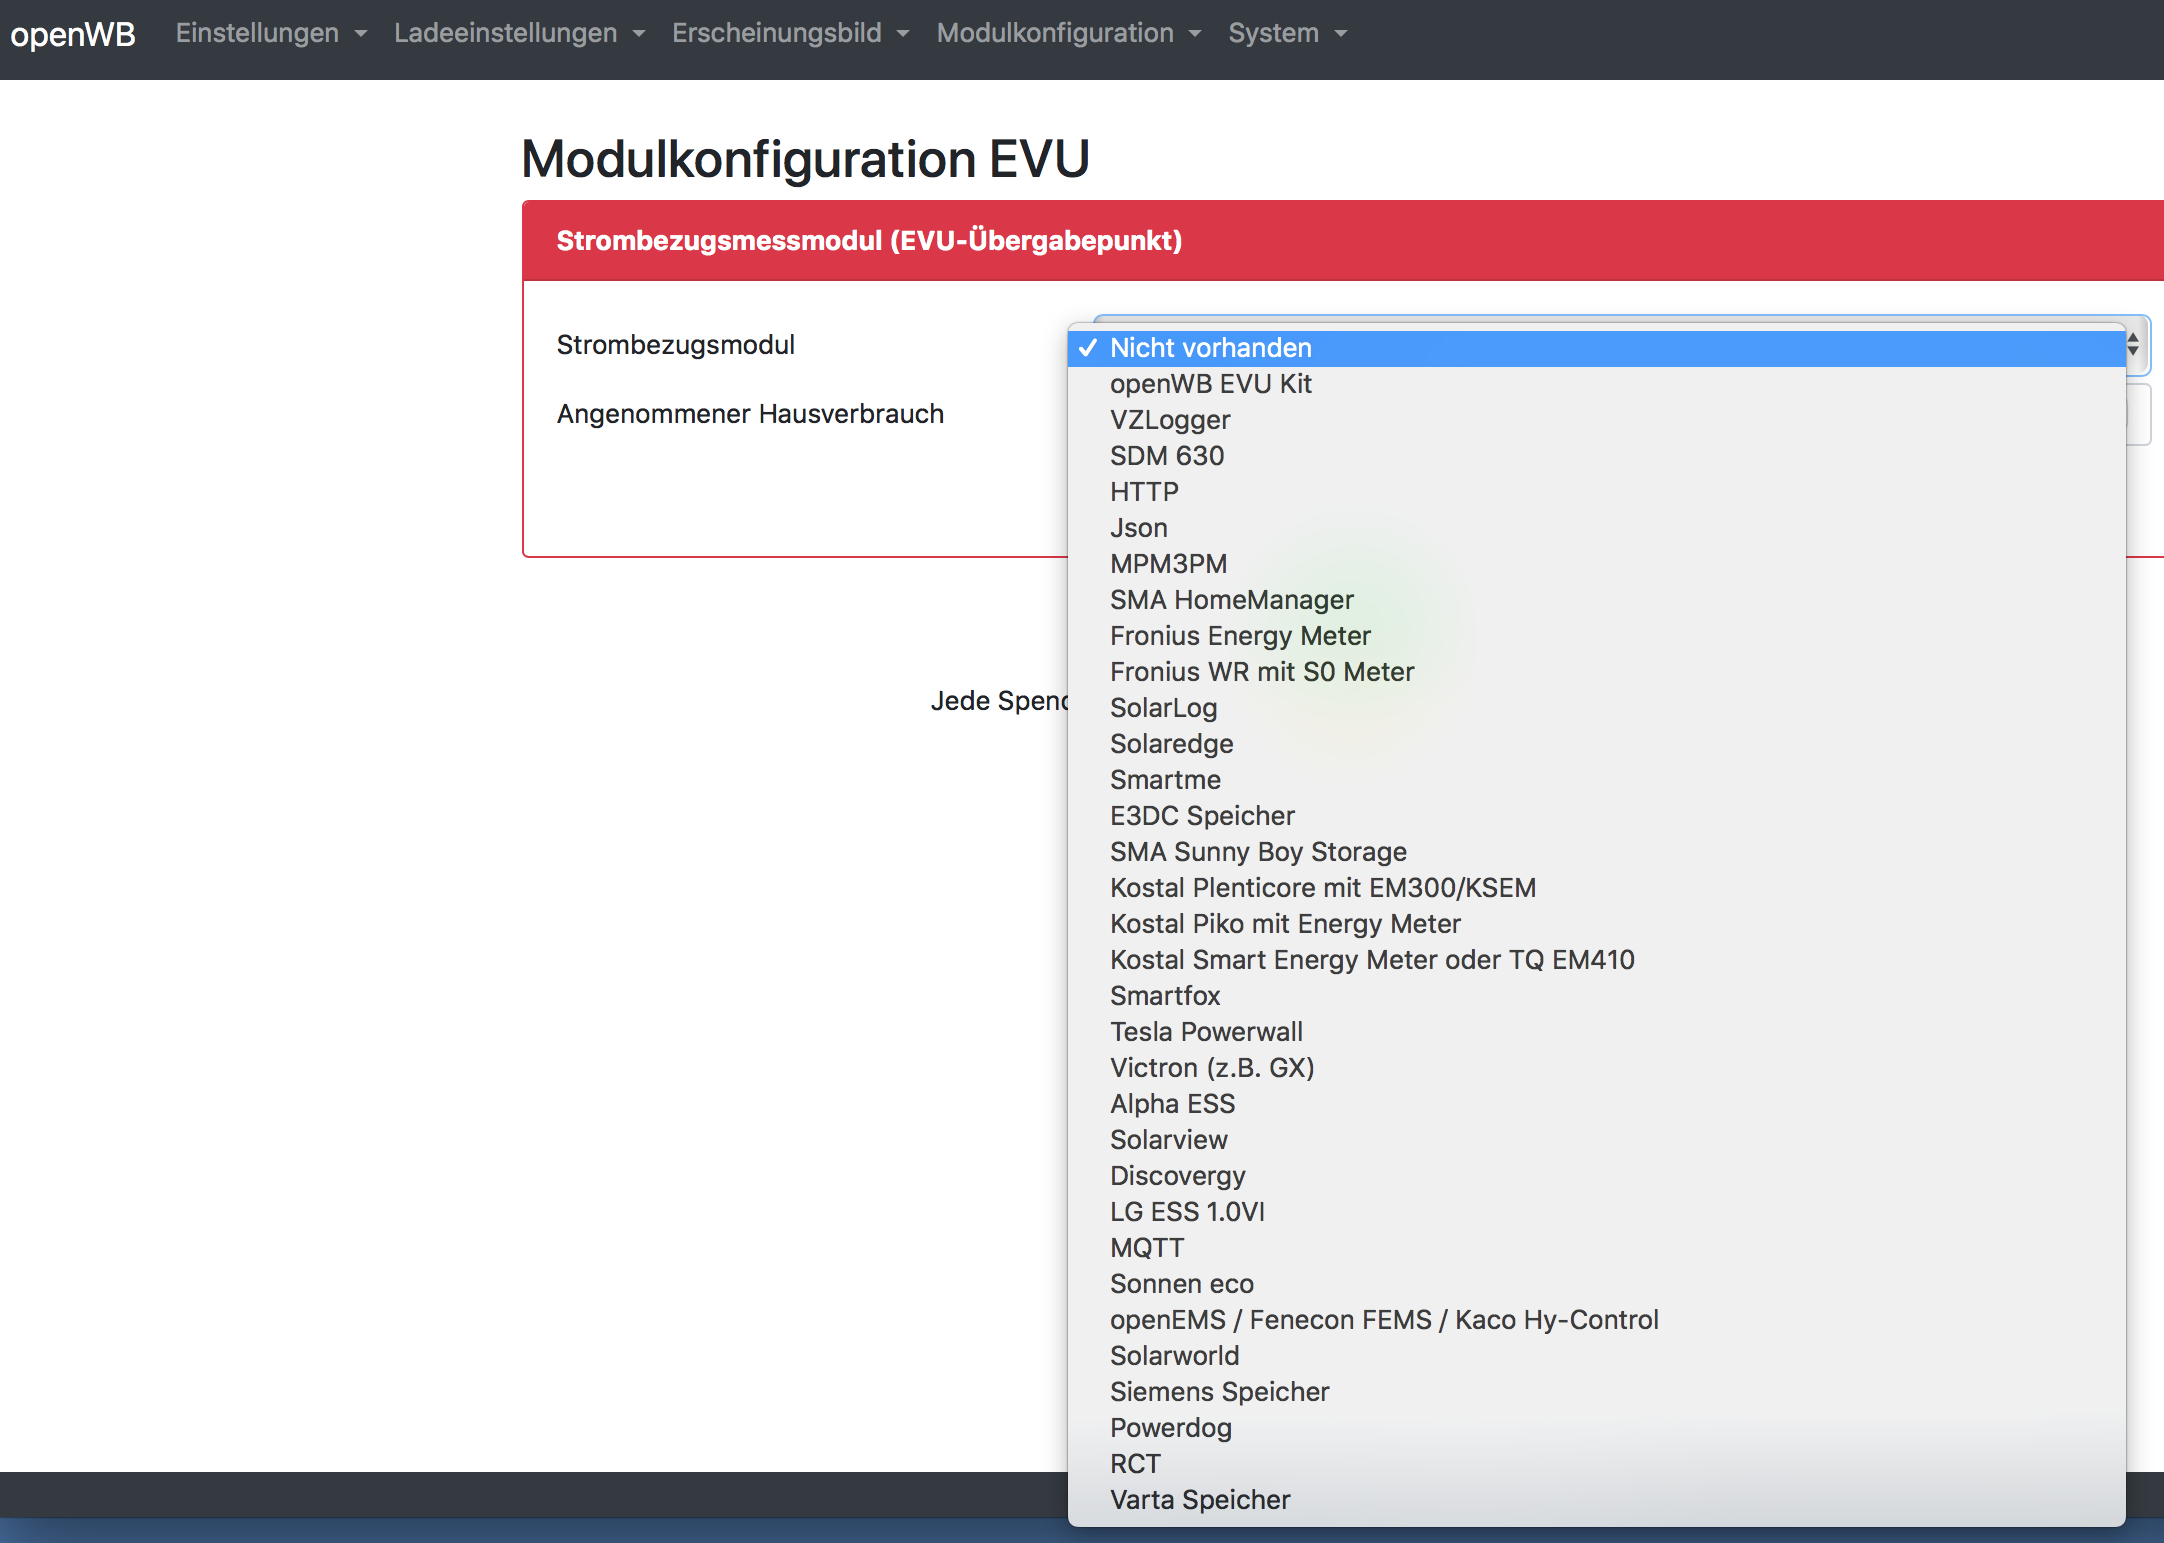Screen dimensions: 2164x1543
Task: Open the System menu
Action: click(1286, 33)
